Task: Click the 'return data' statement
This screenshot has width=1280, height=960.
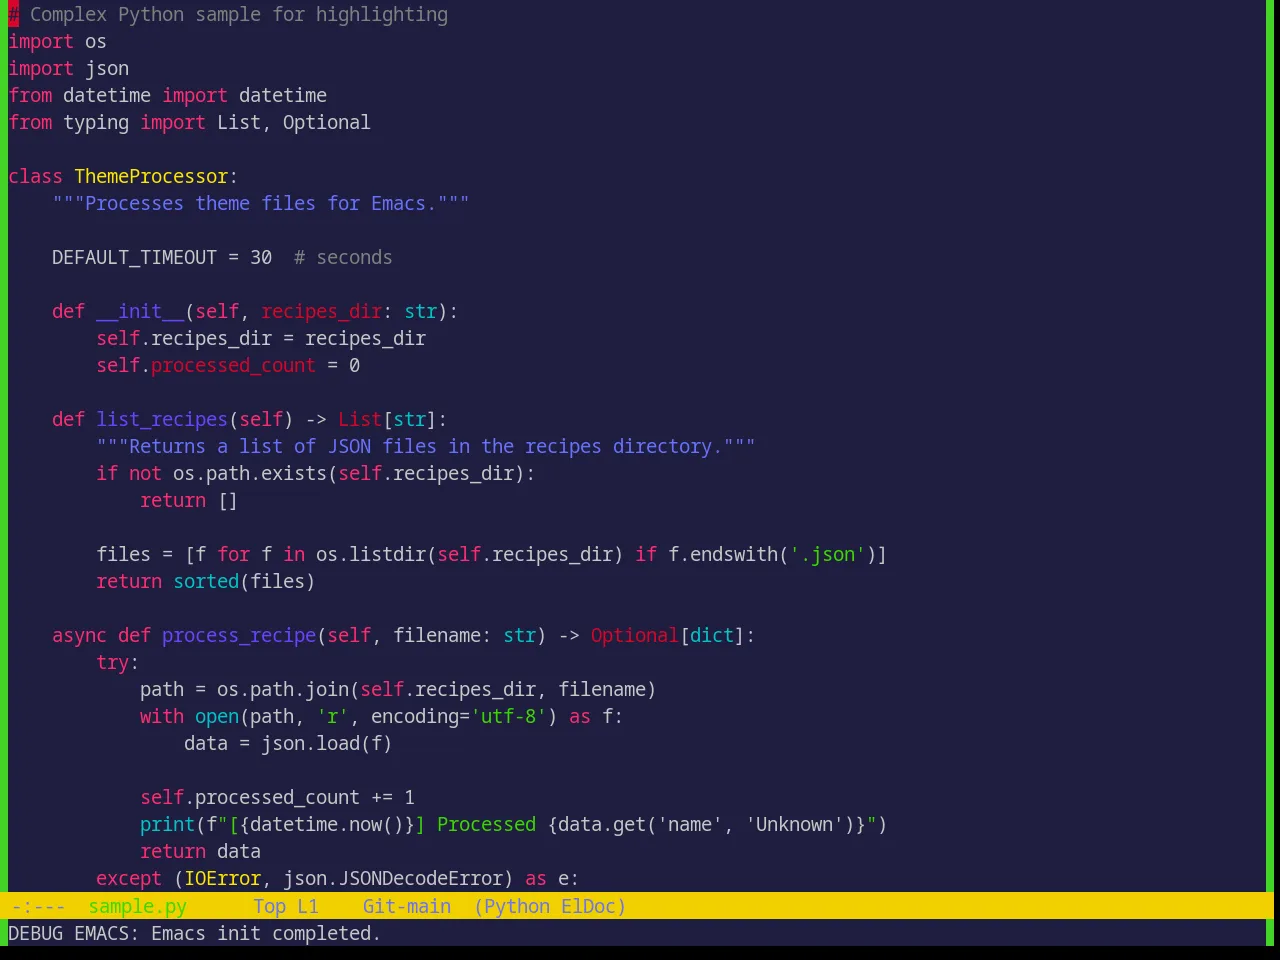Action: click(200, 851)
